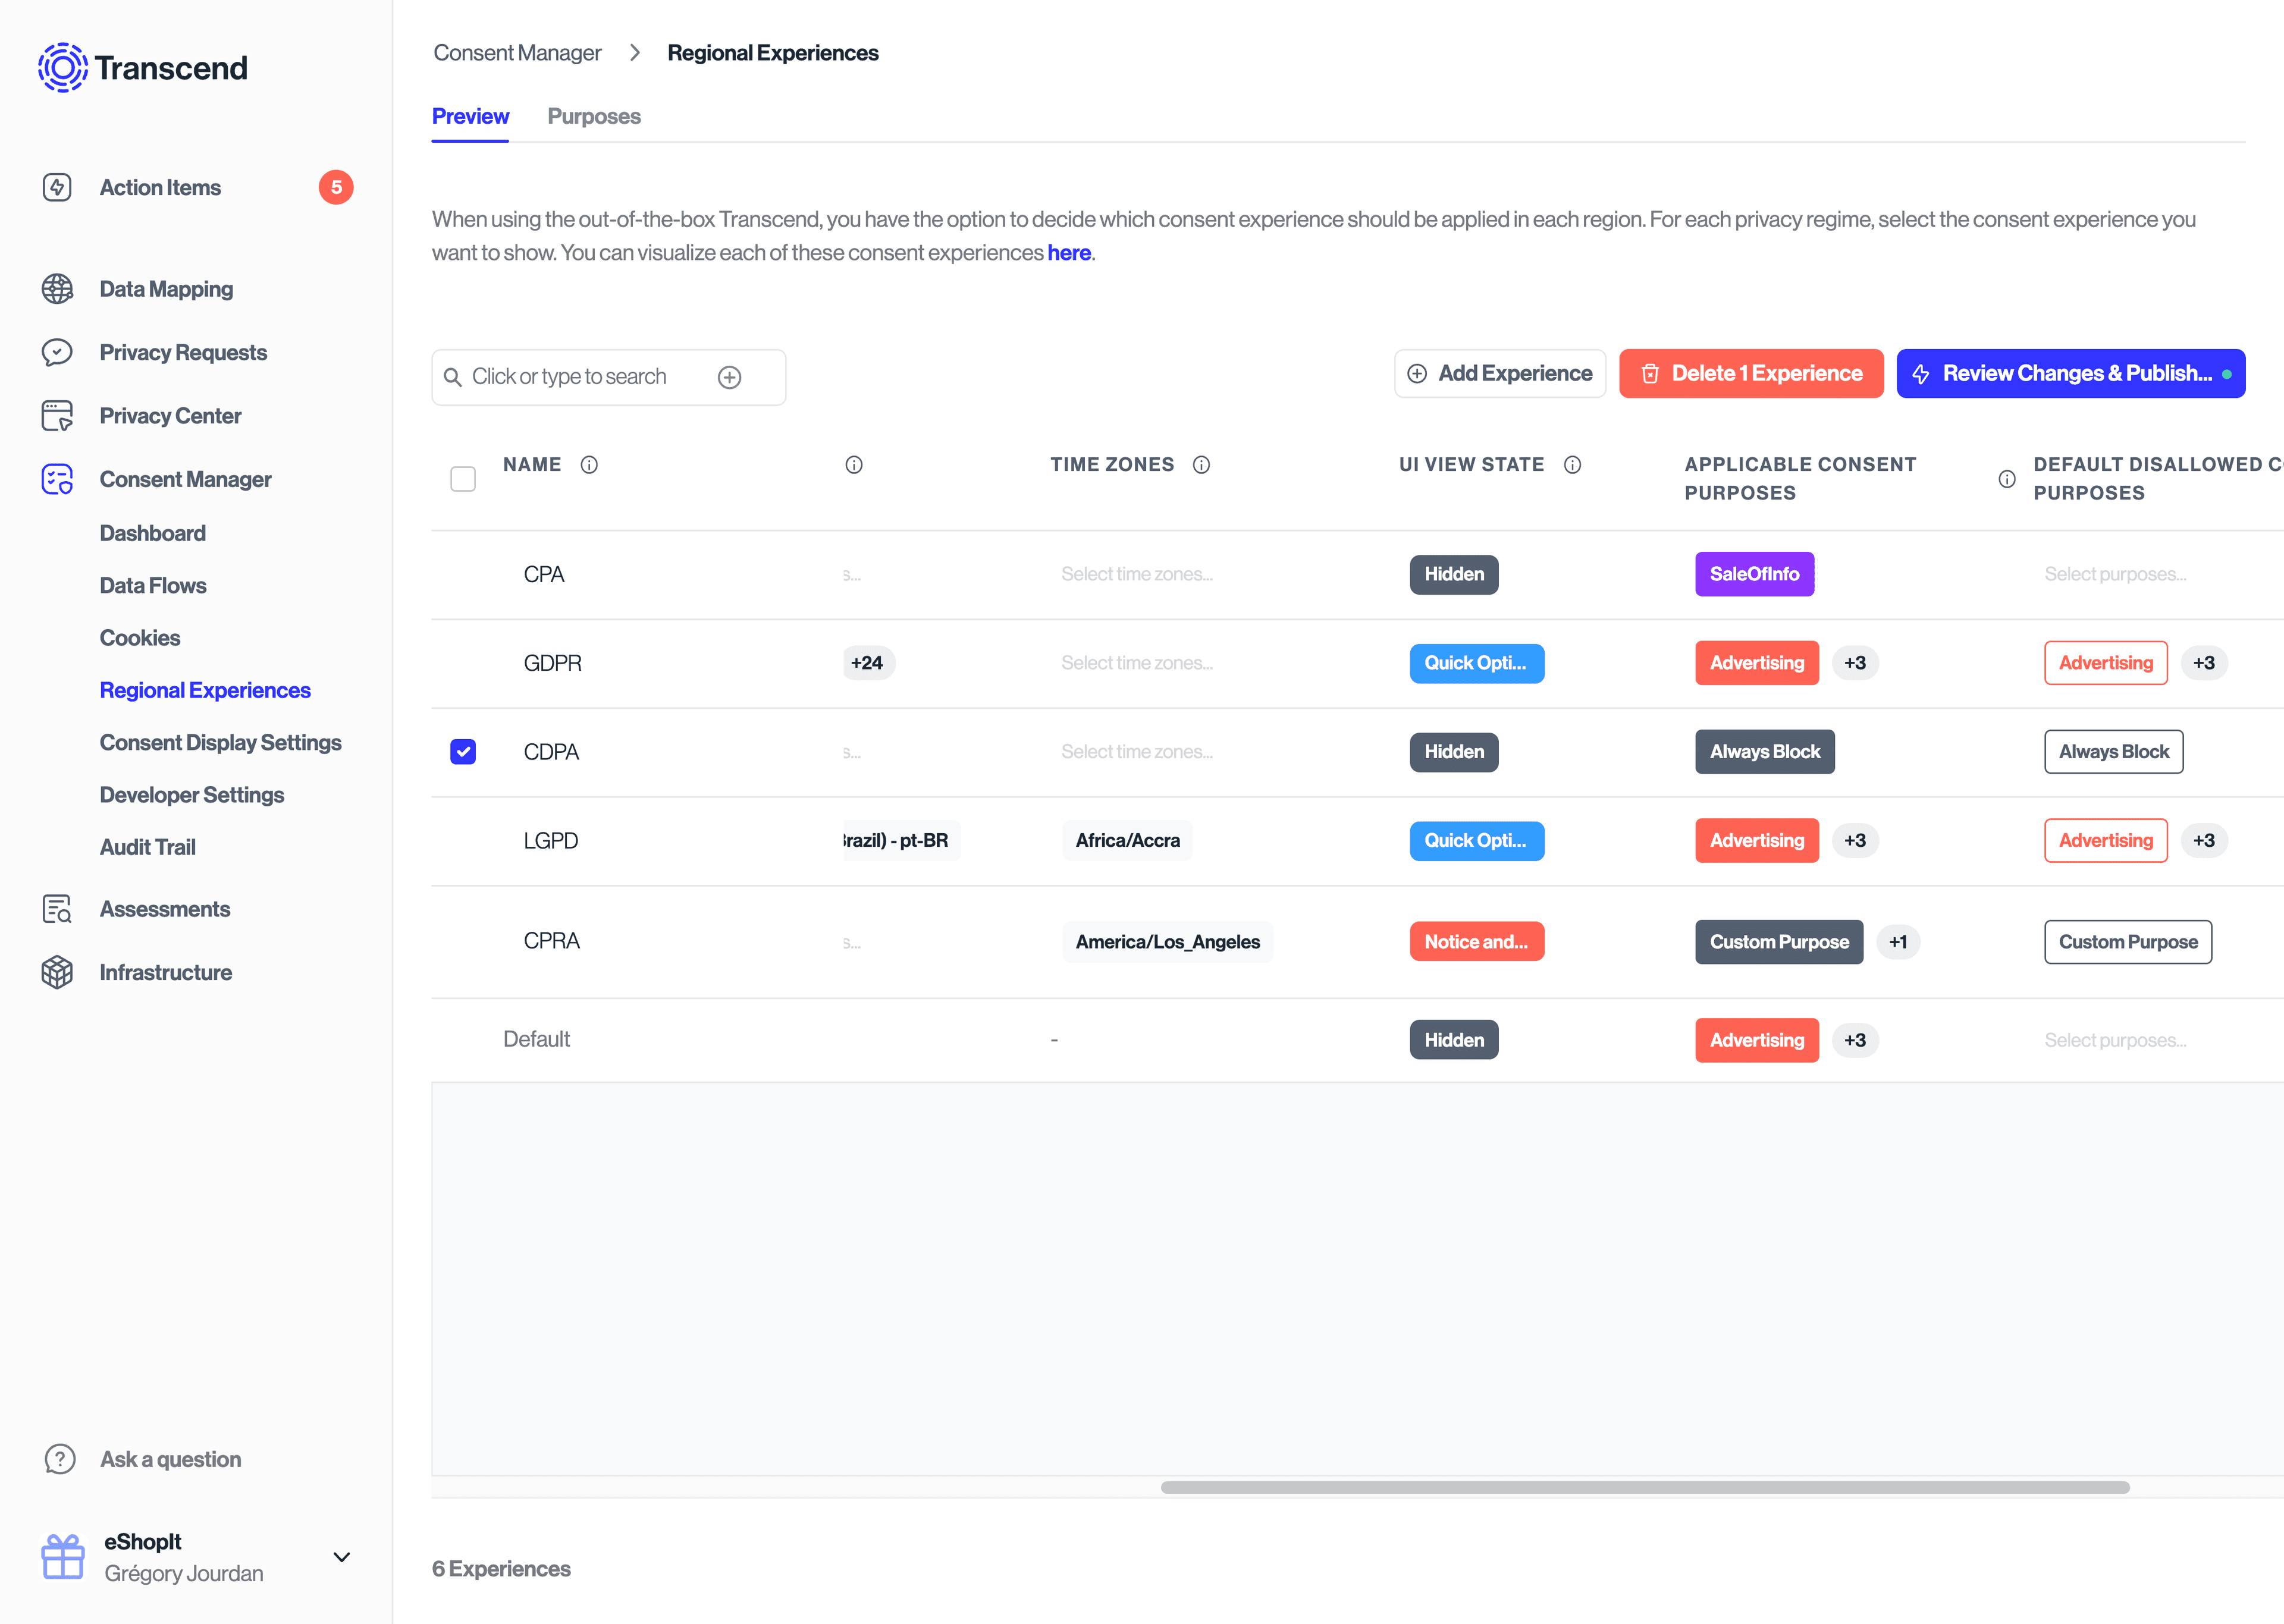Click the Privacy Requests chat icon

pos(57,352)
